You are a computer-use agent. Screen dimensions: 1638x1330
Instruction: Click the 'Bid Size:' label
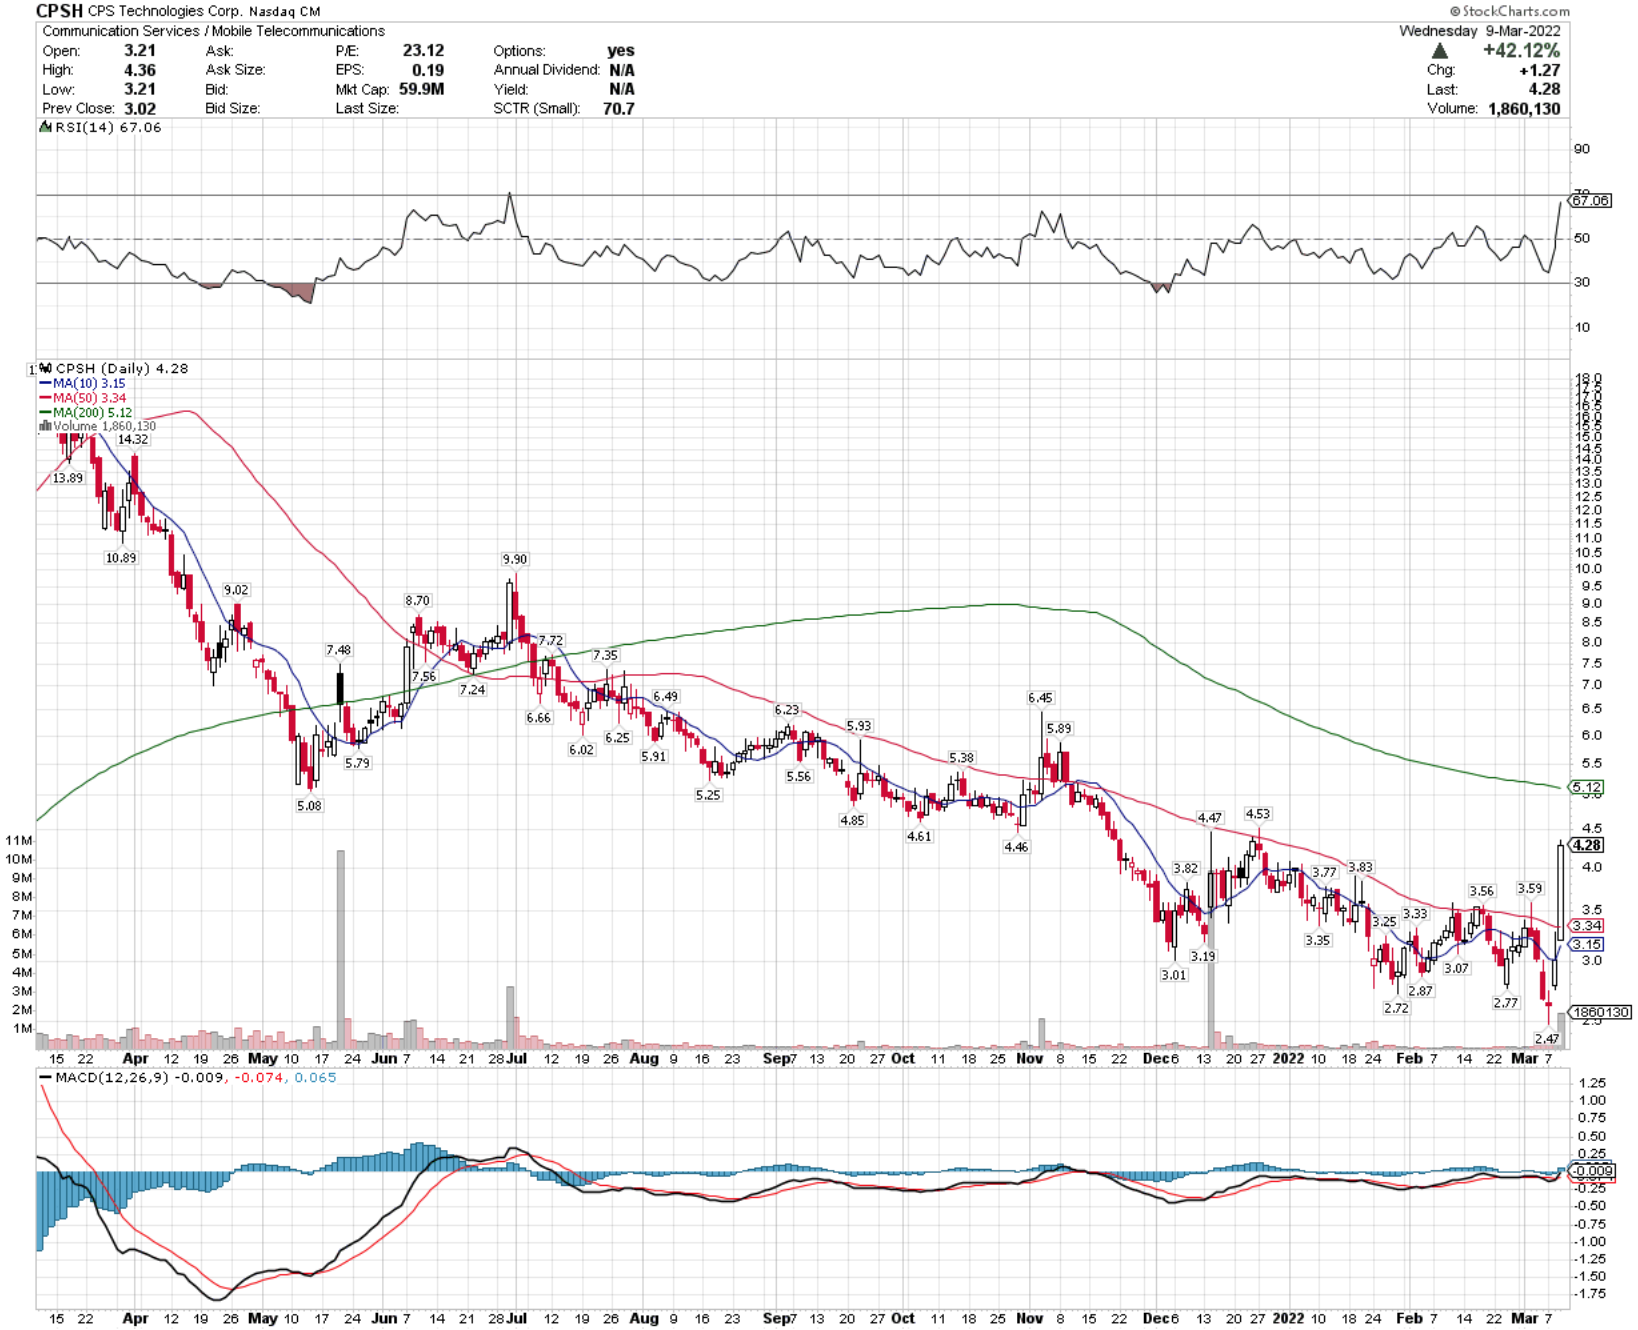pos(232,108)
